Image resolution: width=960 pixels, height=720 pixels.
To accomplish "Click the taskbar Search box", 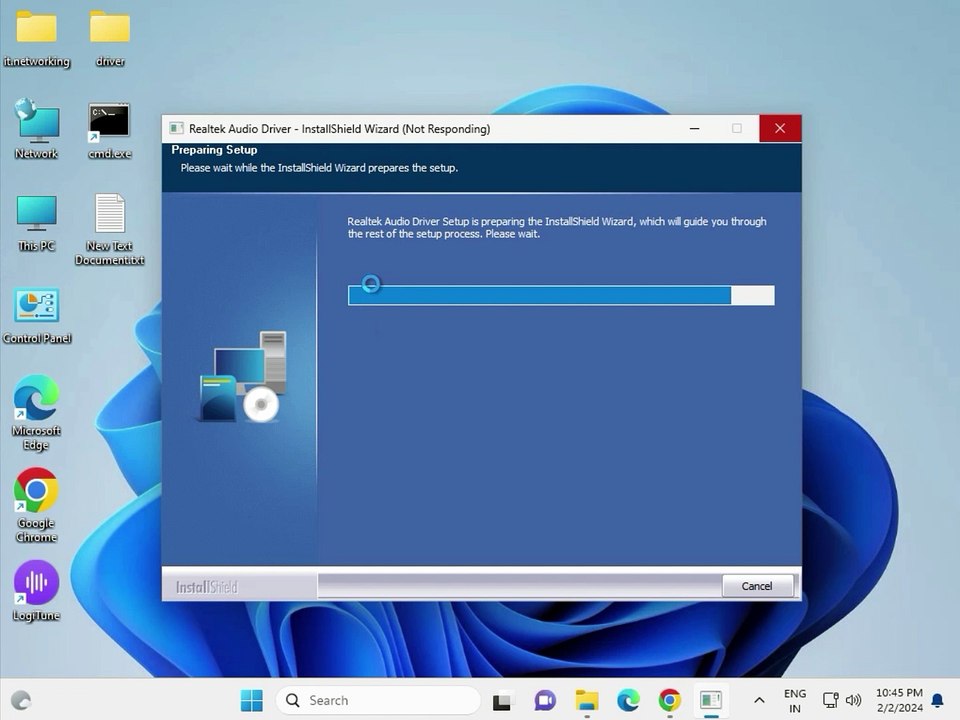I will coord(378,700).
